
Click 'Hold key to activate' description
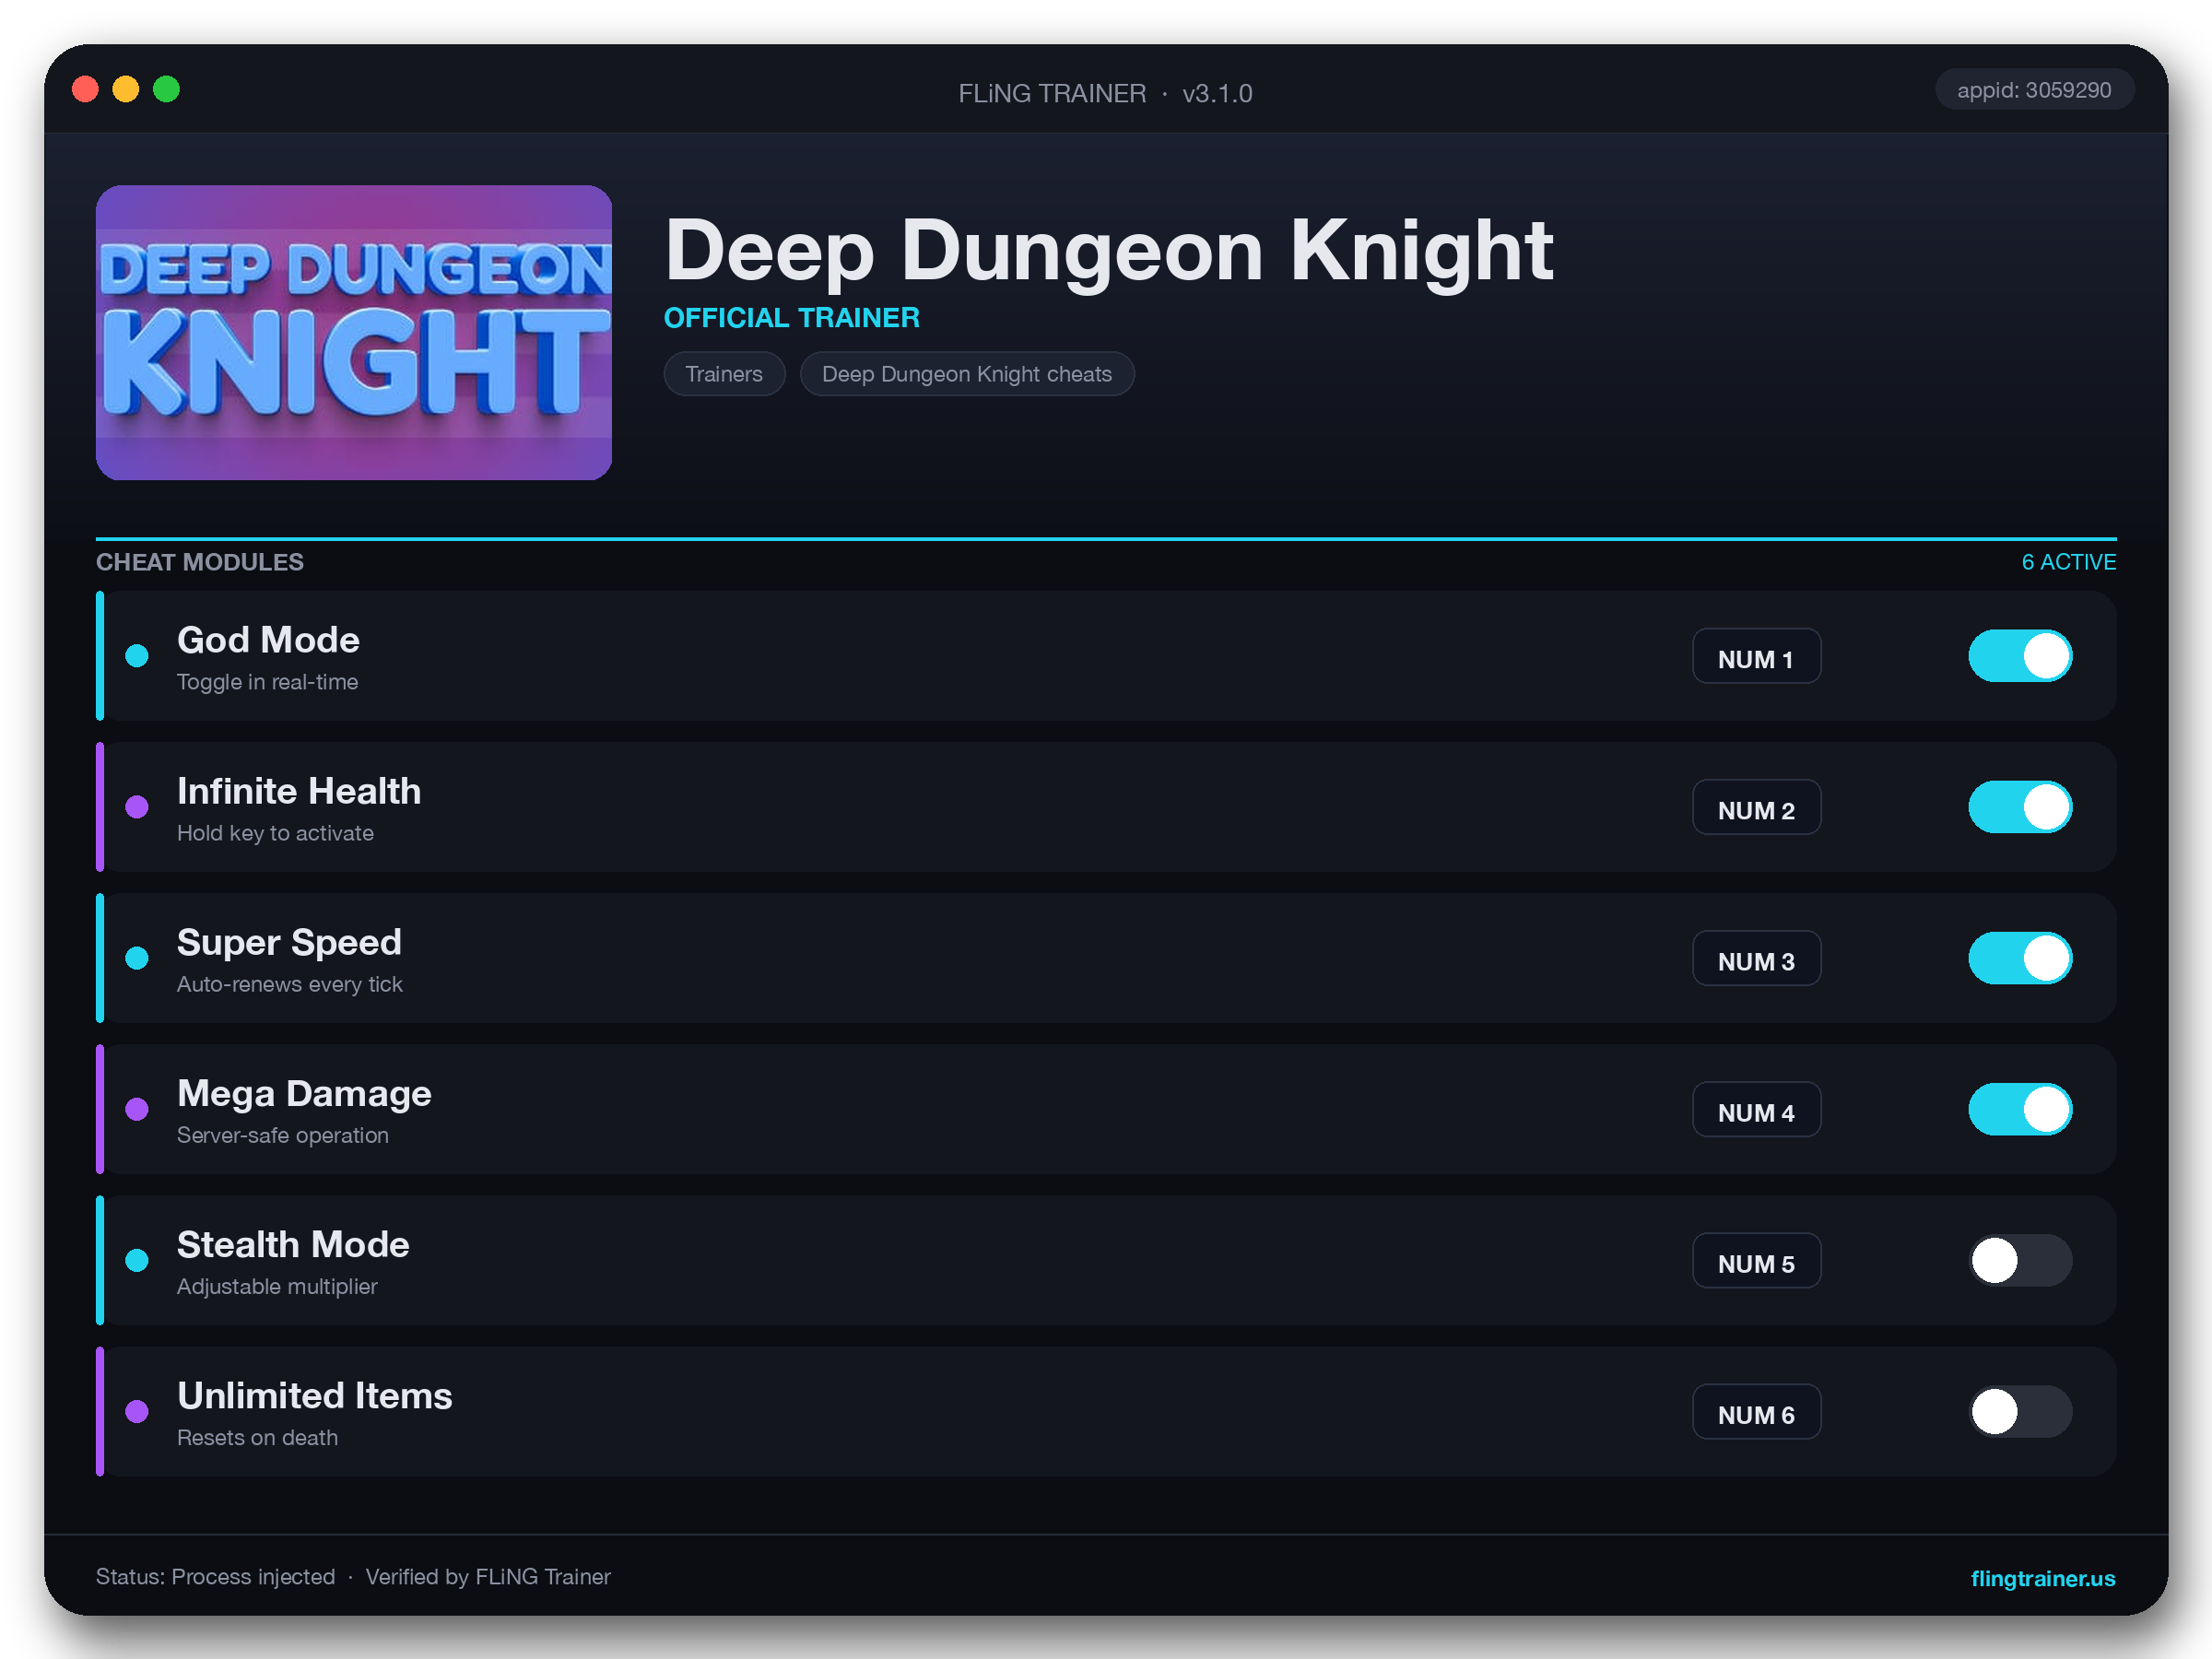coord(275,833)
